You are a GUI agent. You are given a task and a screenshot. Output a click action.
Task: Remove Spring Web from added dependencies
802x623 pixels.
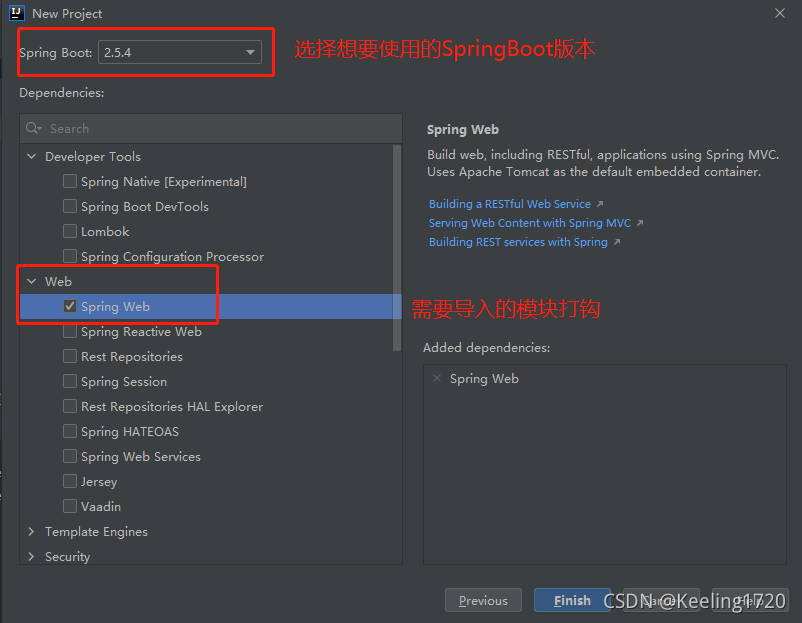click(437, 379)
